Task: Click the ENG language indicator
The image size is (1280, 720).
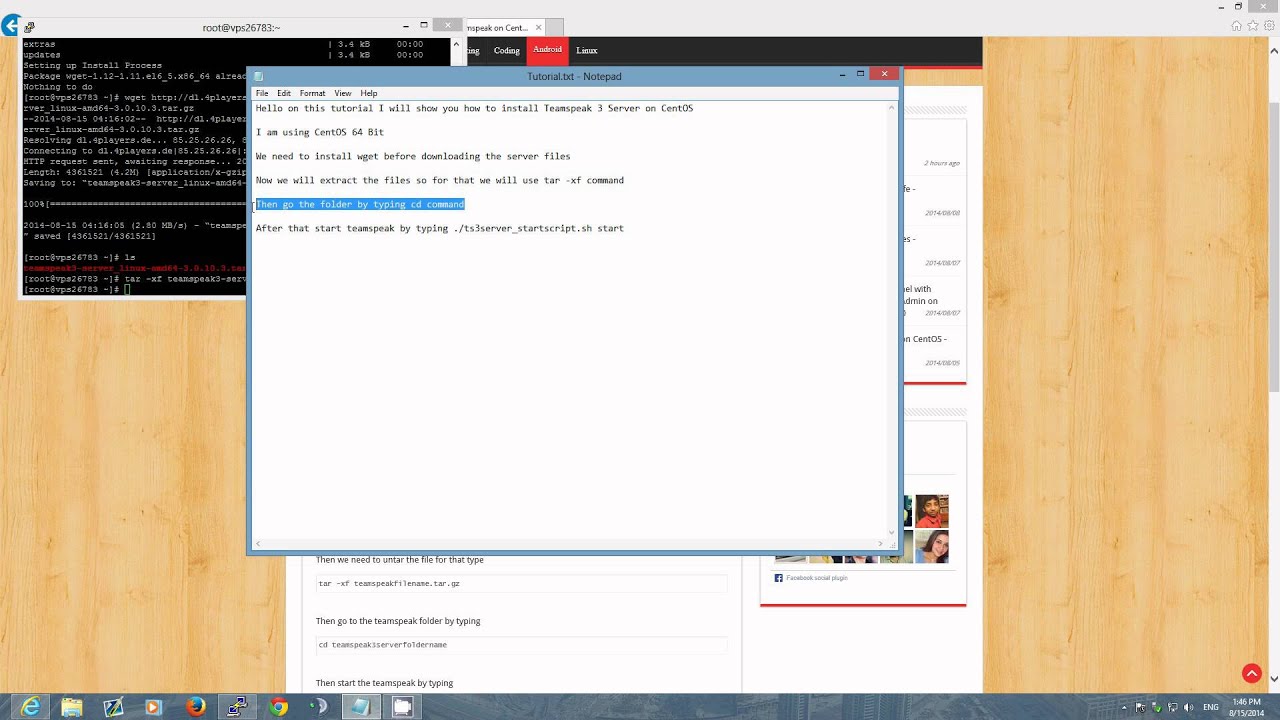Action: (1212, 708)
